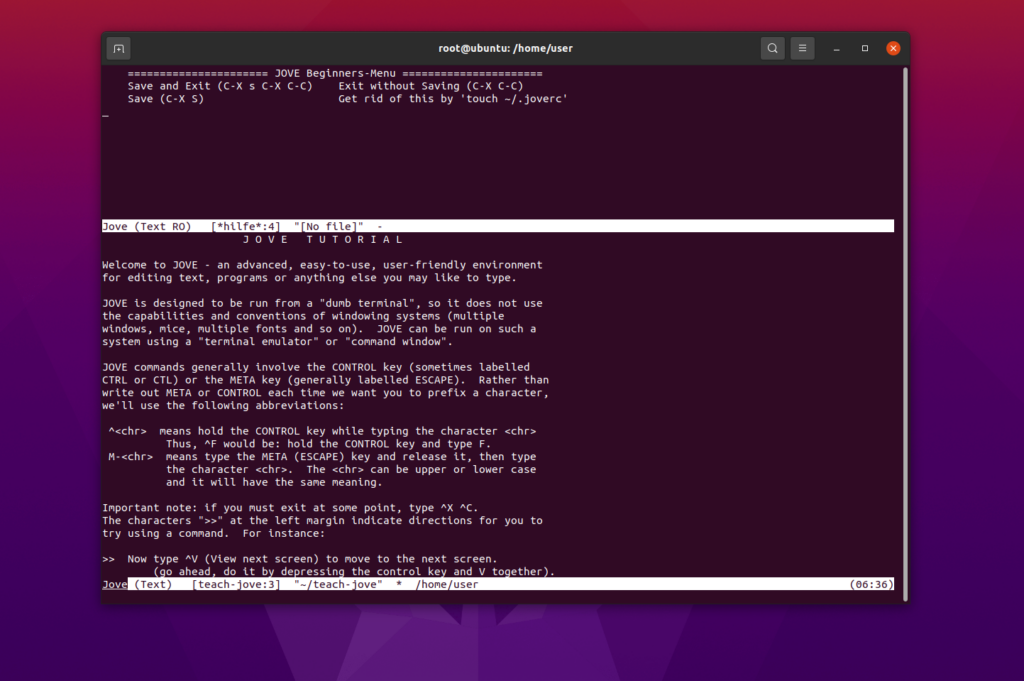Click line 'try using a command. For instance:'
Image resolution: width=1024 pixels, height=681 pixels.
213,533
